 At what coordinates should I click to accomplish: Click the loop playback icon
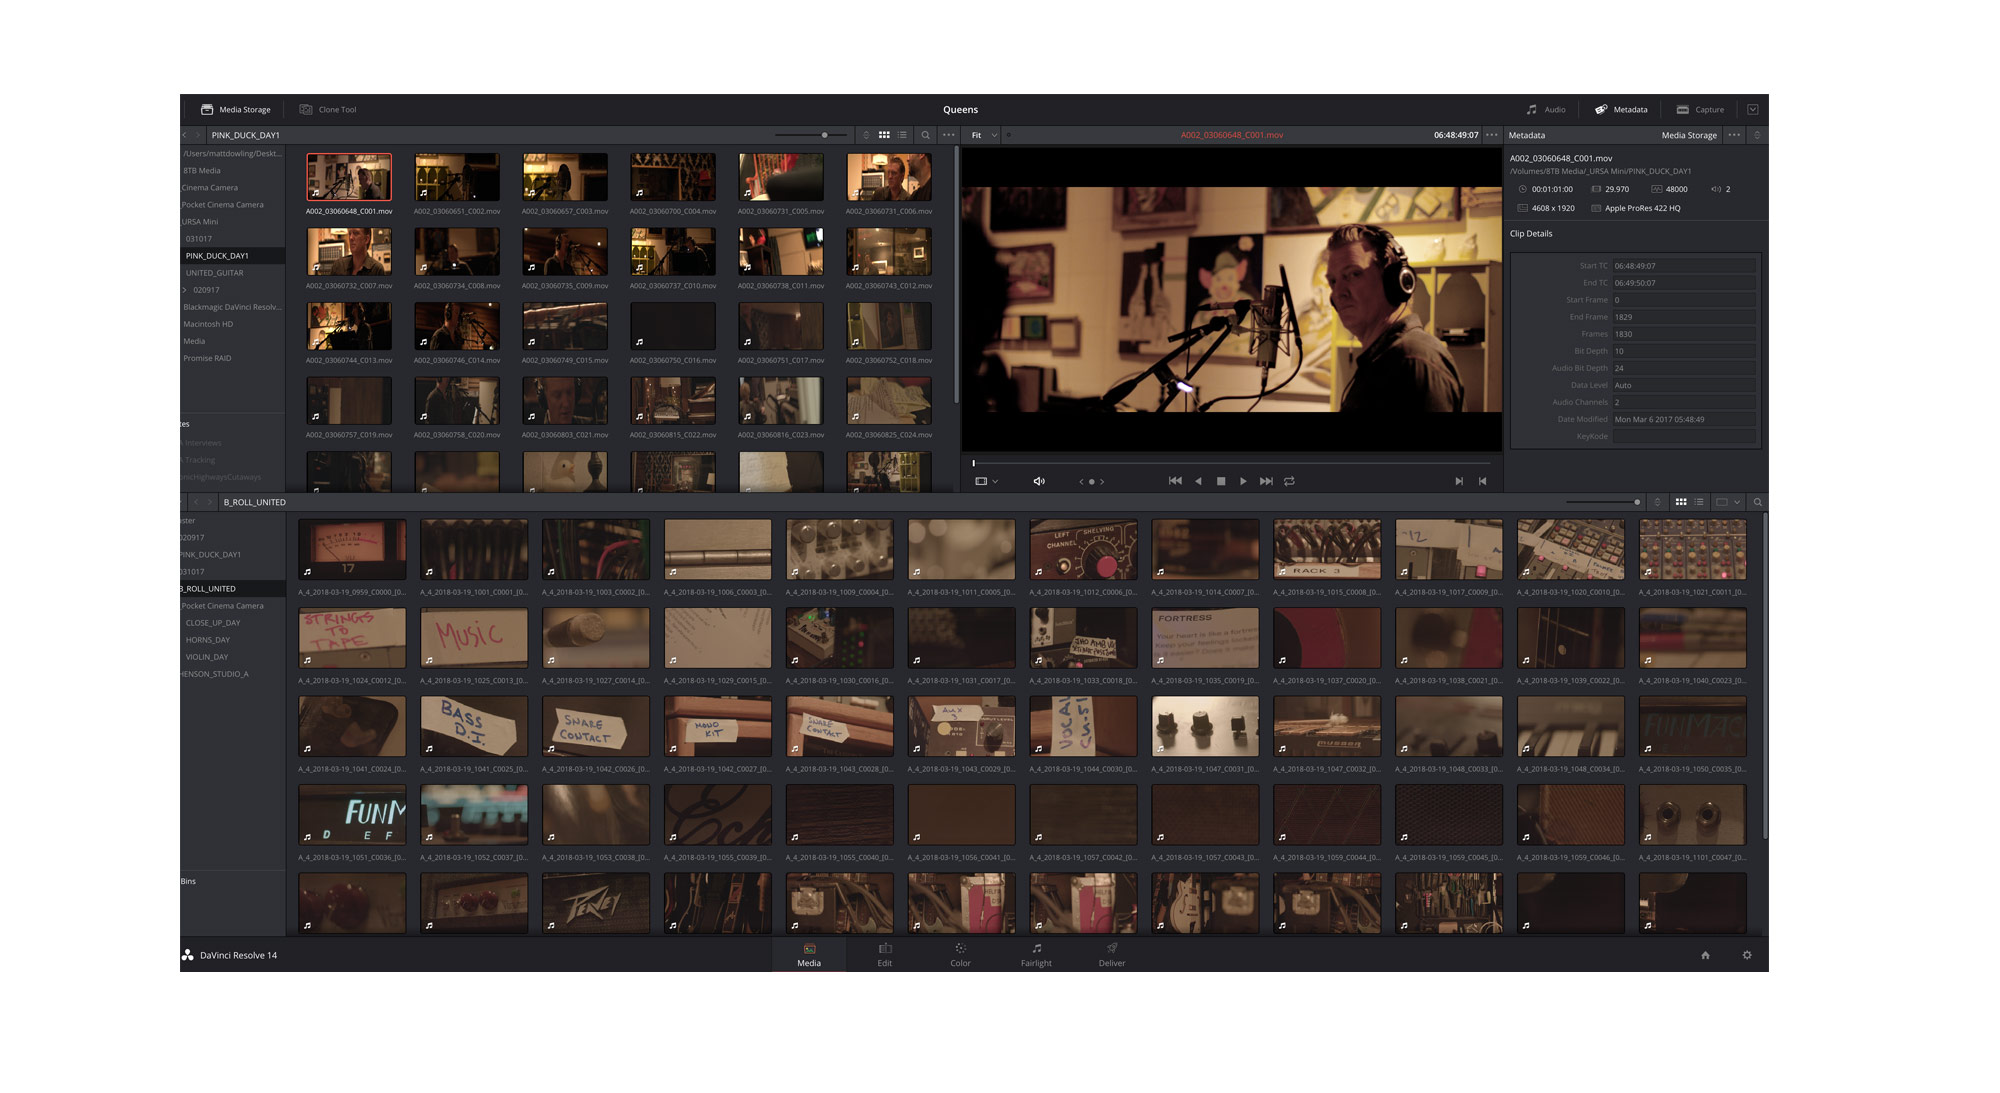(x=1290, y=481)
